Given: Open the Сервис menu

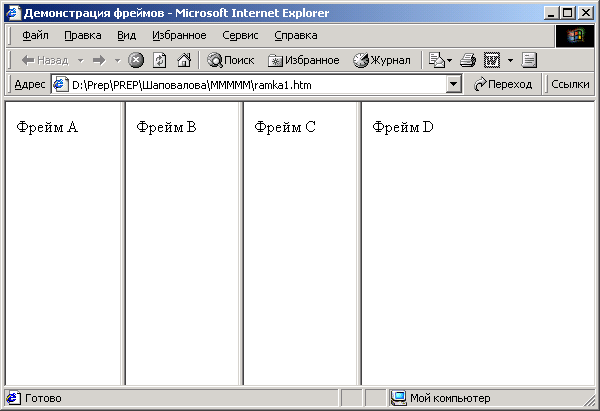Looking at the screenshot, I should 240,35.
